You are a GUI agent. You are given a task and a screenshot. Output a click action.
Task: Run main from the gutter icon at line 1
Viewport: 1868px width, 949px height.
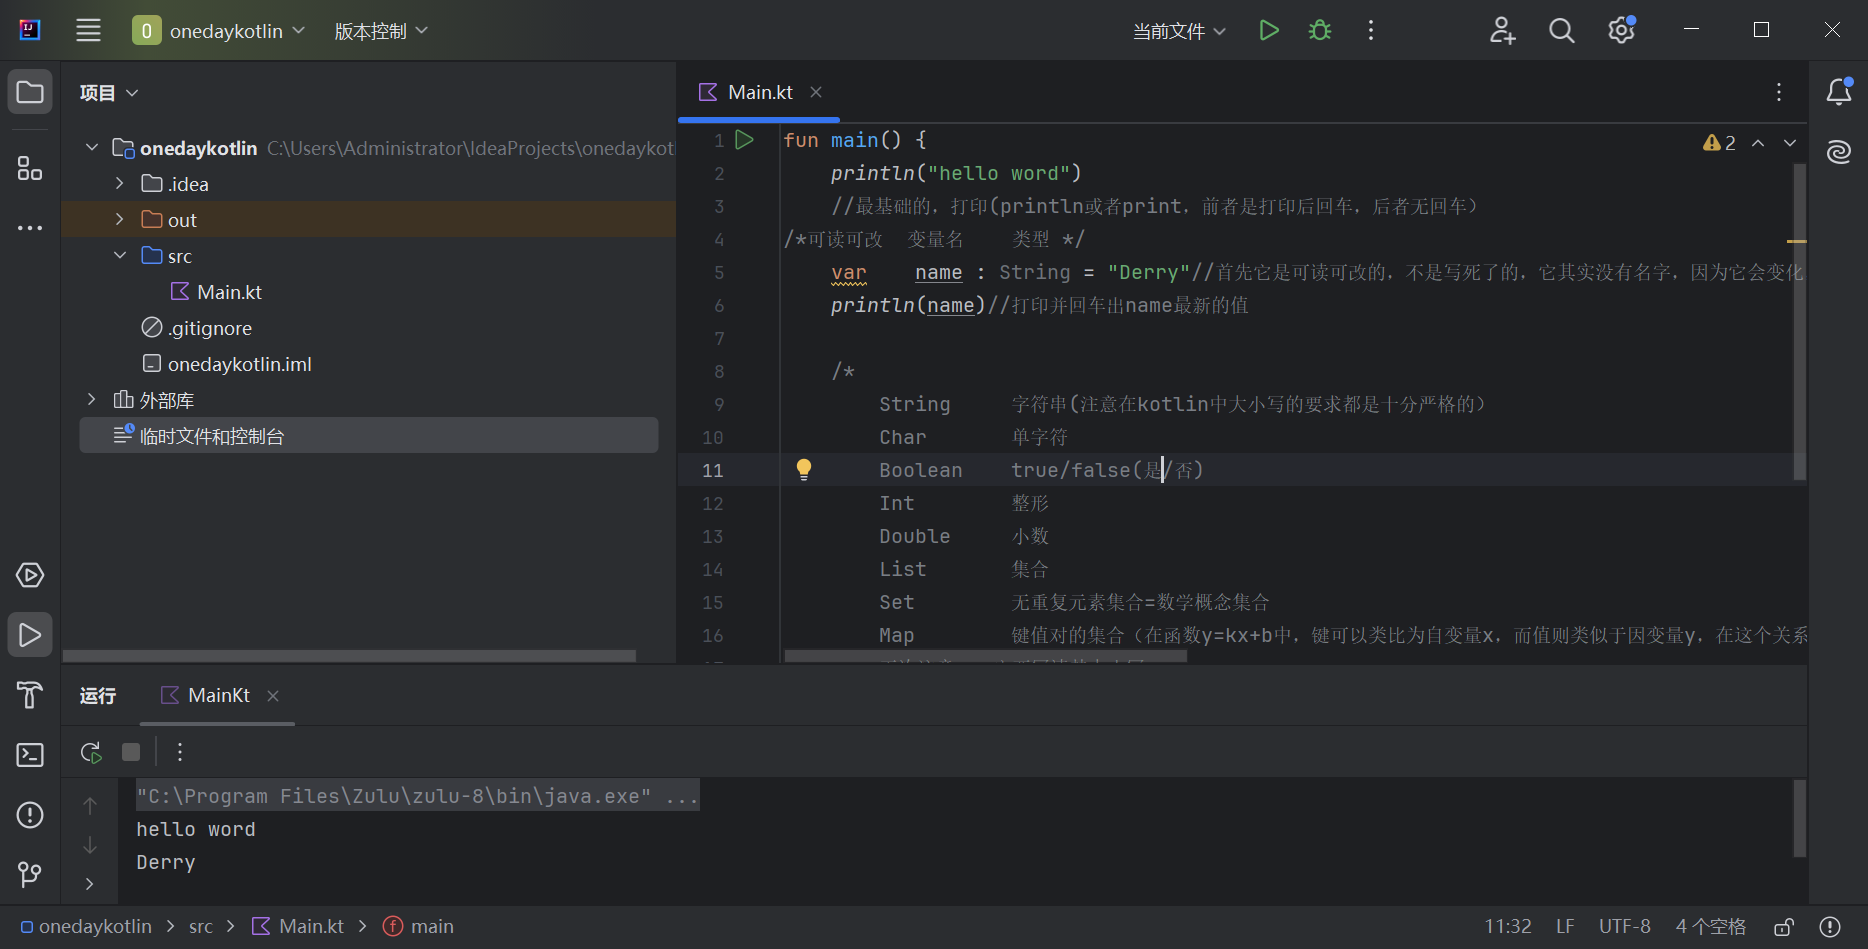click(745, 140)
